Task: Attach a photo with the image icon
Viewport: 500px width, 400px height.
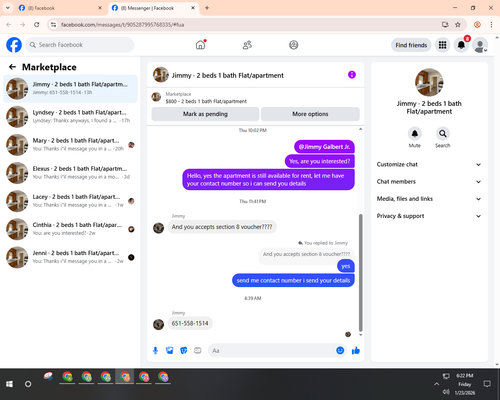Action: pos(170,350)
